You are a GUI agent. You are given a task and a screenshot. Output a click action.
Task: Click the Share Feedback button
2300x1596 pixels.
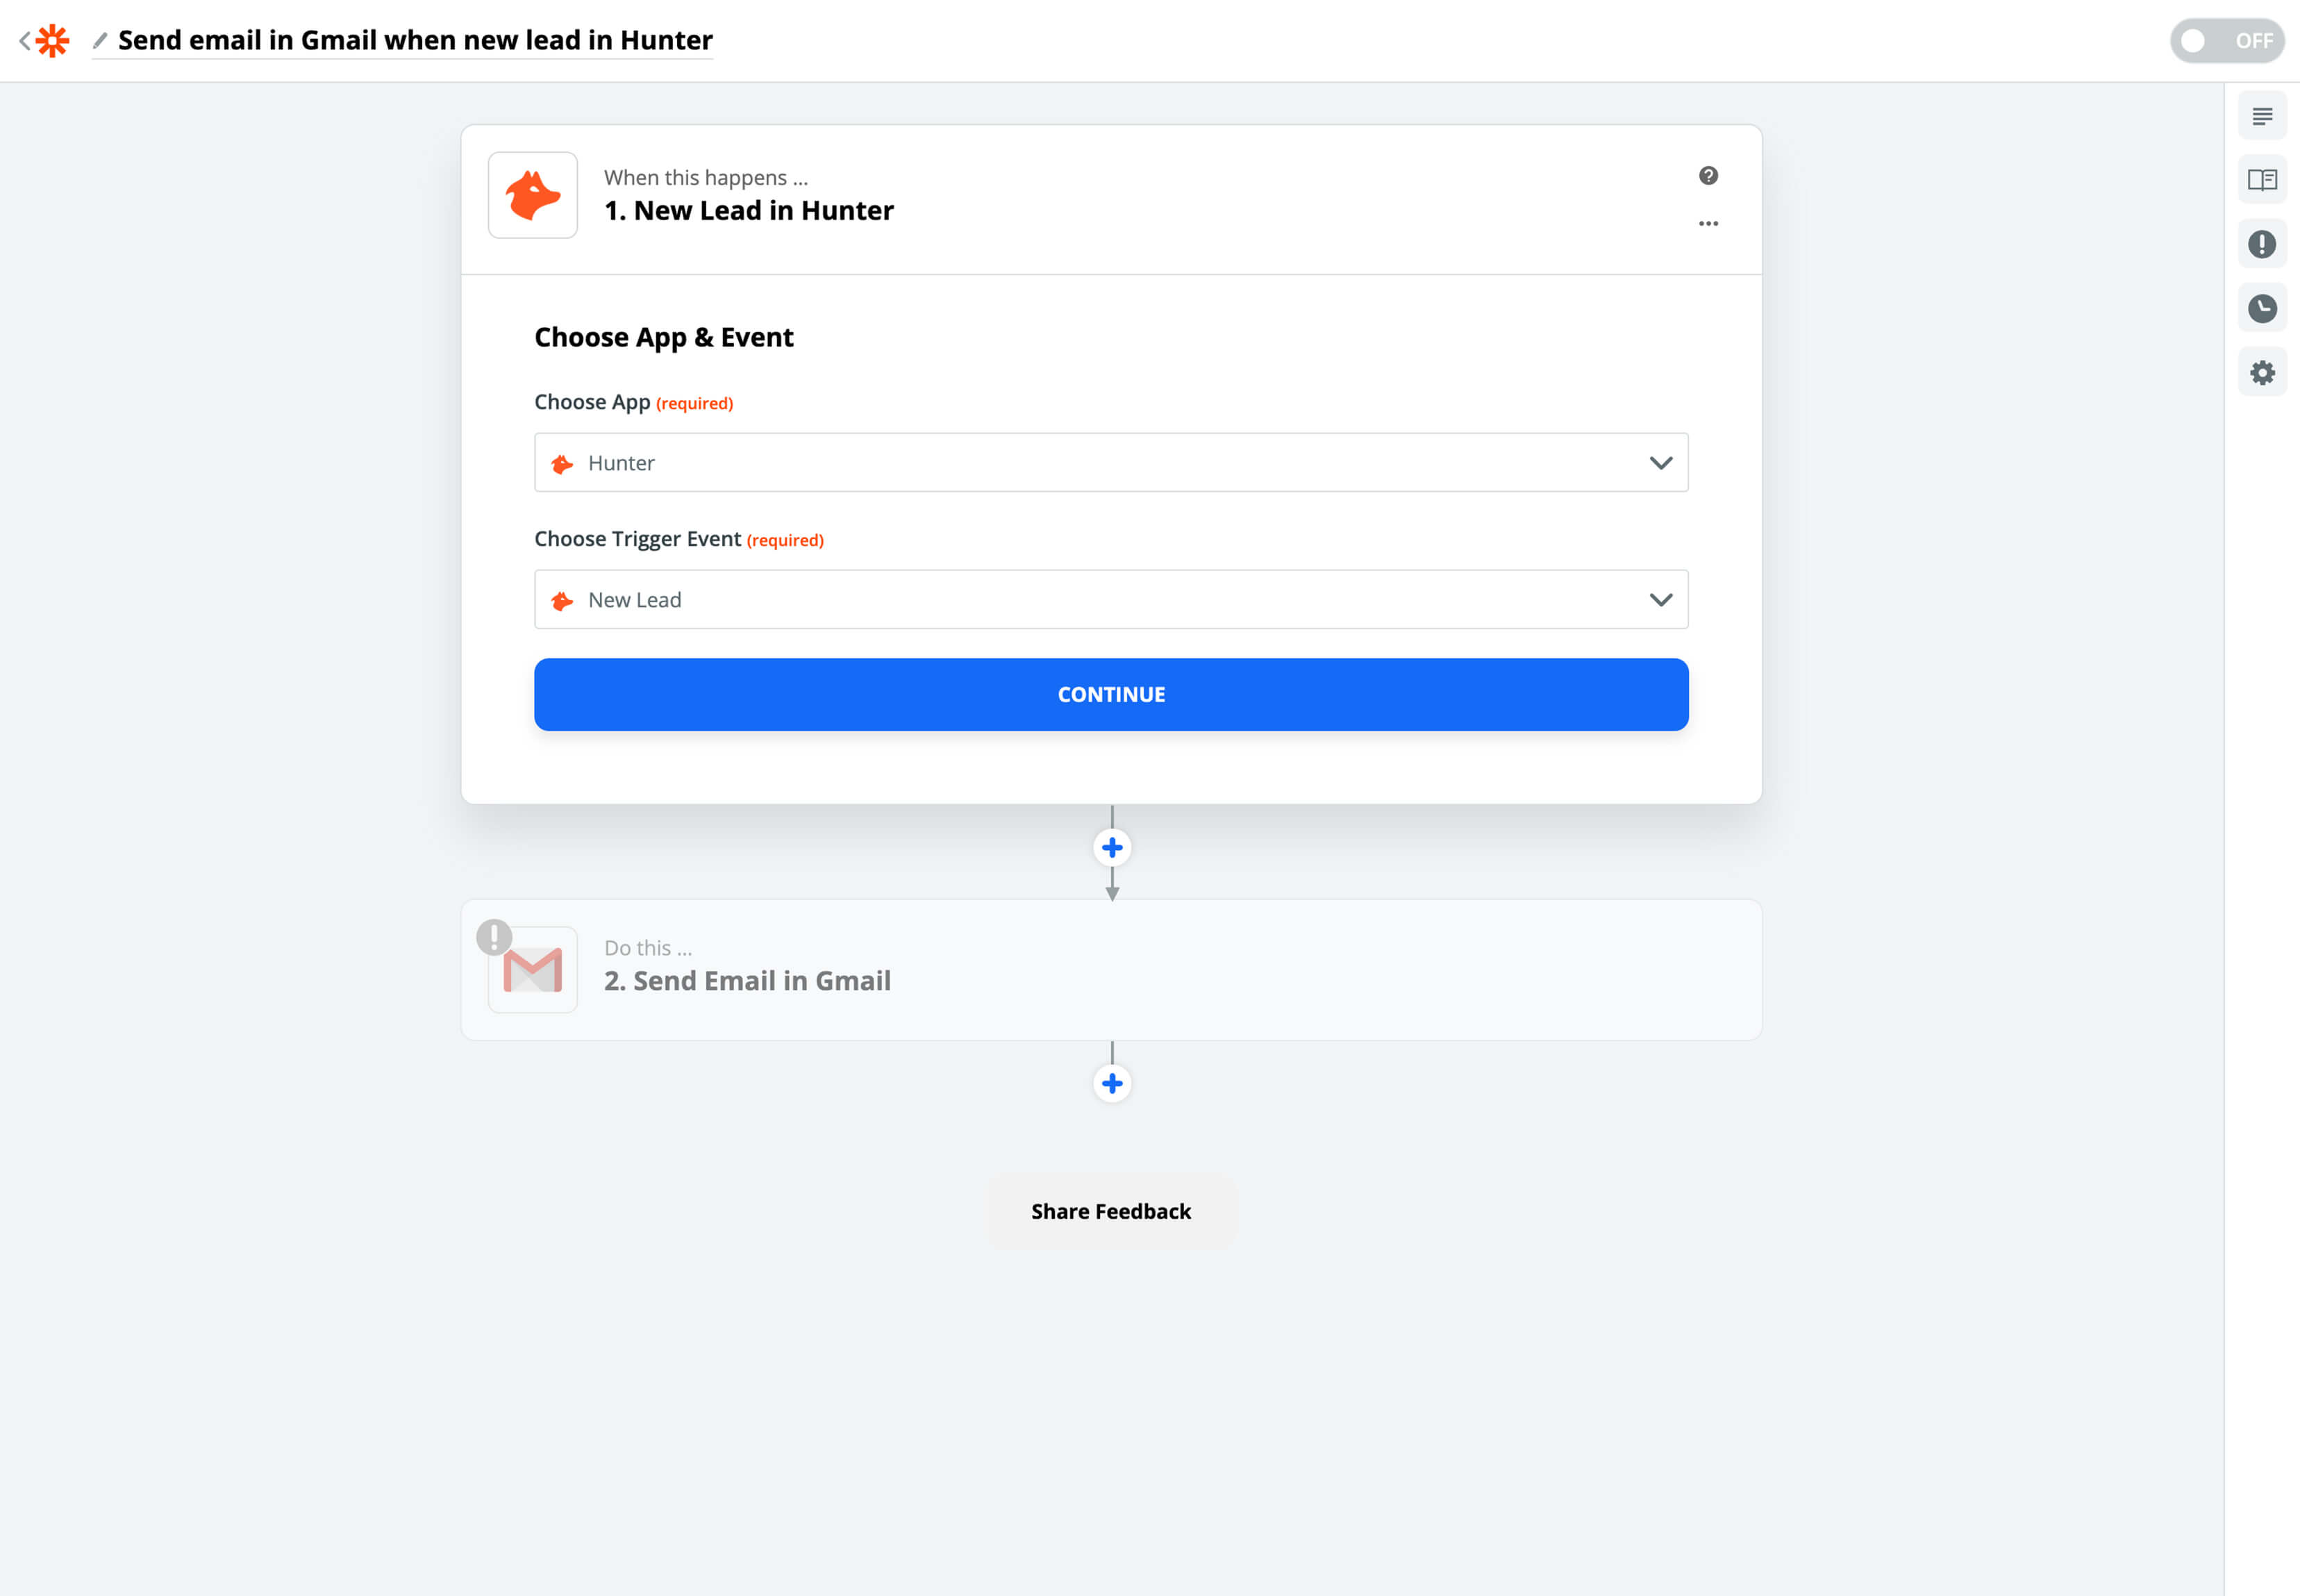(1111, 1211)
